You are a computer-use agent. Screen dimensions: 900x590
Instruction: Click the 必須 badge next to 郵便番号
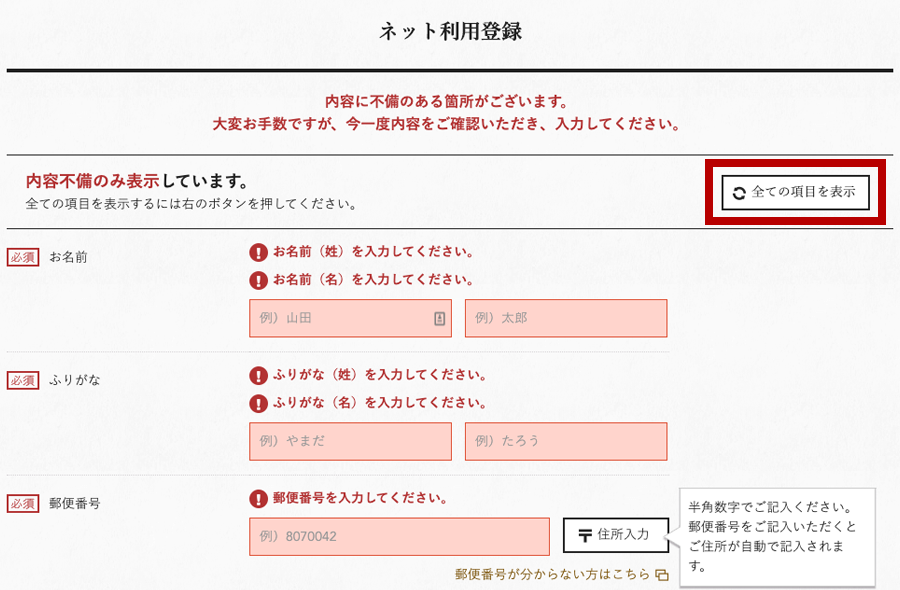23,503
